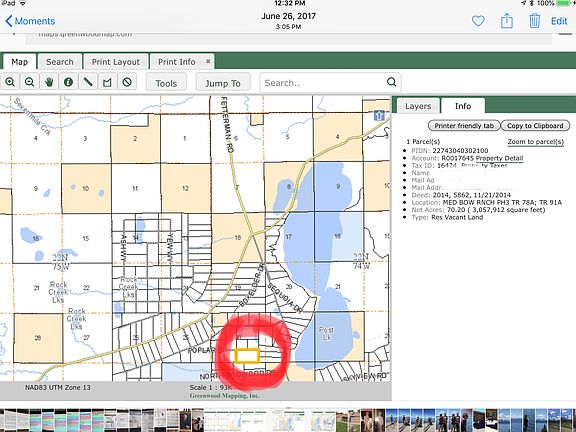Click the Scale 1 : 93K text
This screenshot has height=432, width=576.
[x=211, y=387]
